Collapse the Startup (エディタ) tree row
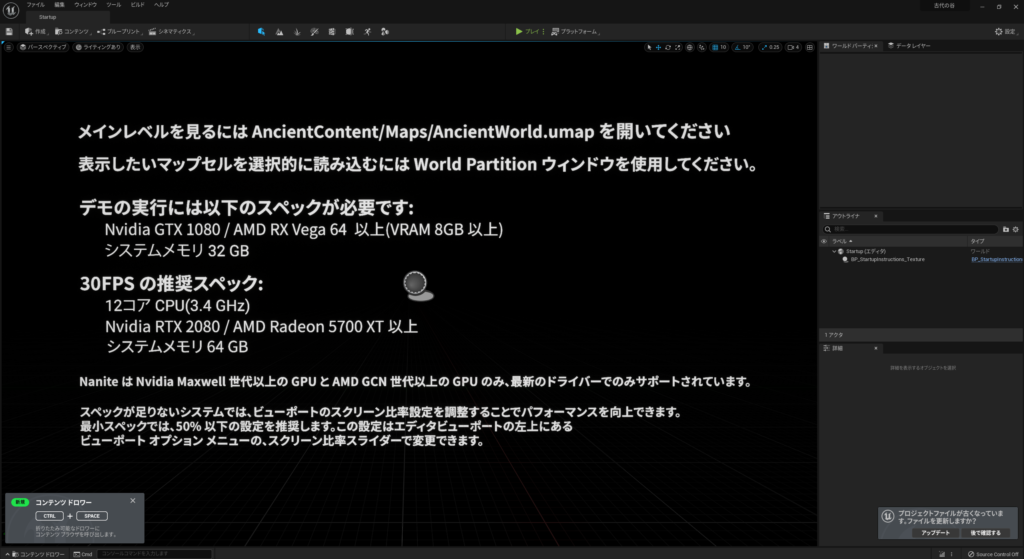 point(834,251)
